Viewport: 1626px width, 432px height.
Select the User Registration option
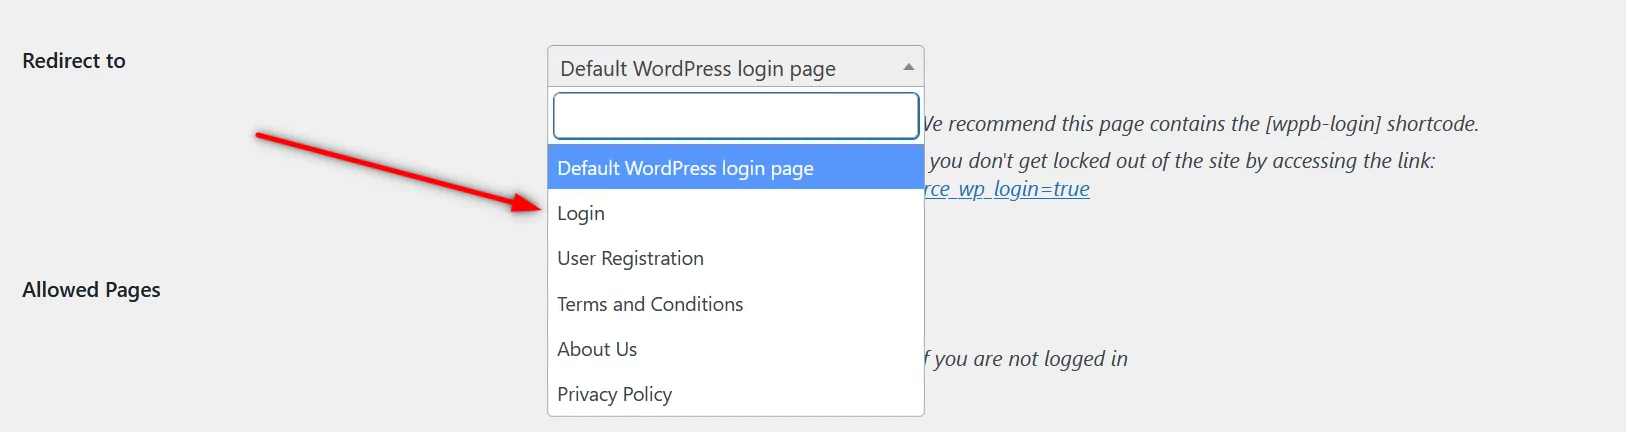tap(630, 258)
